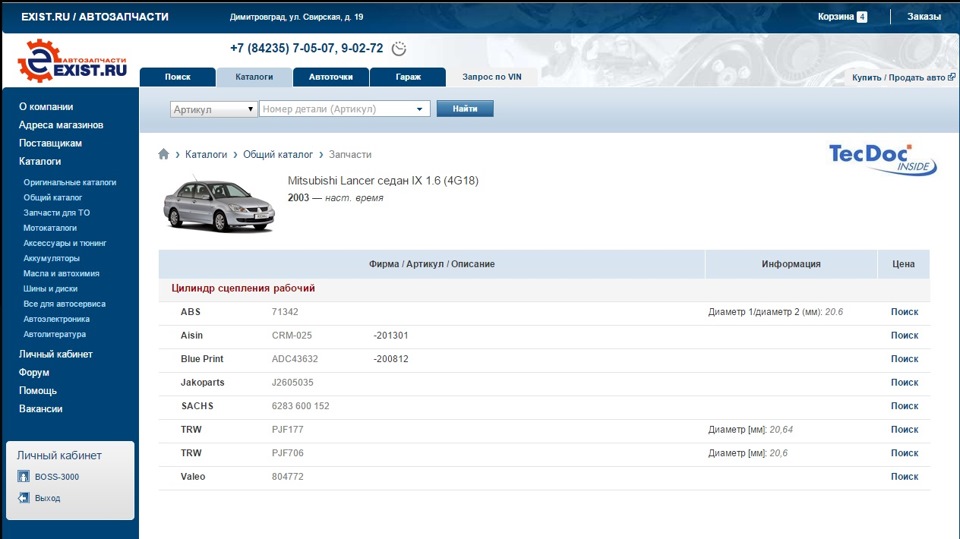
Task: Click the Mitsubishi Lancer седан IX title
Action: pyautogui.click(x=383, y=181)
